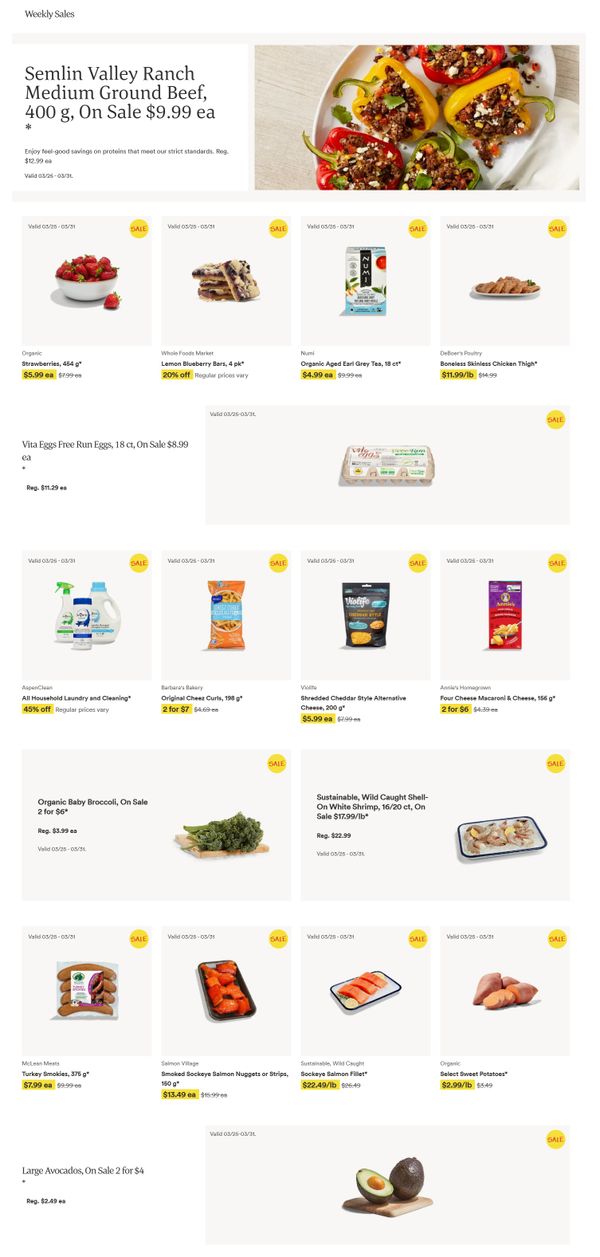Open the Numi Earl Grey Tea image
600x1257 pixels.
[364, 281]
